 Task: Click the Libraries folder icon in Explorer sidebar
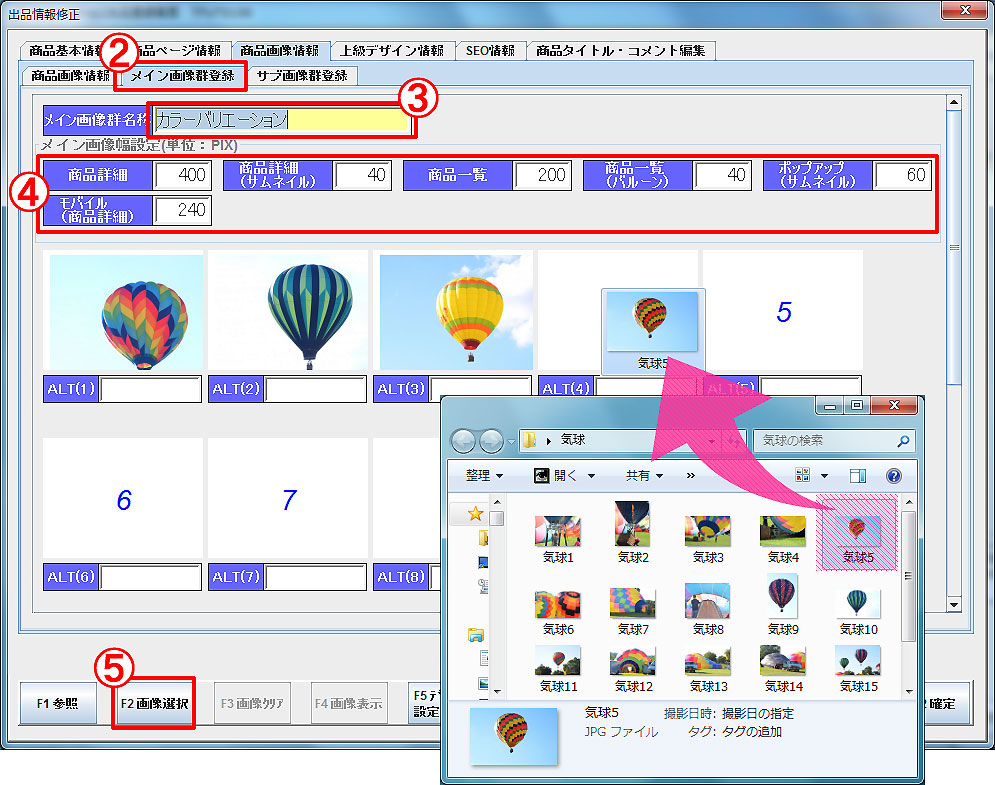pos(477,634)
